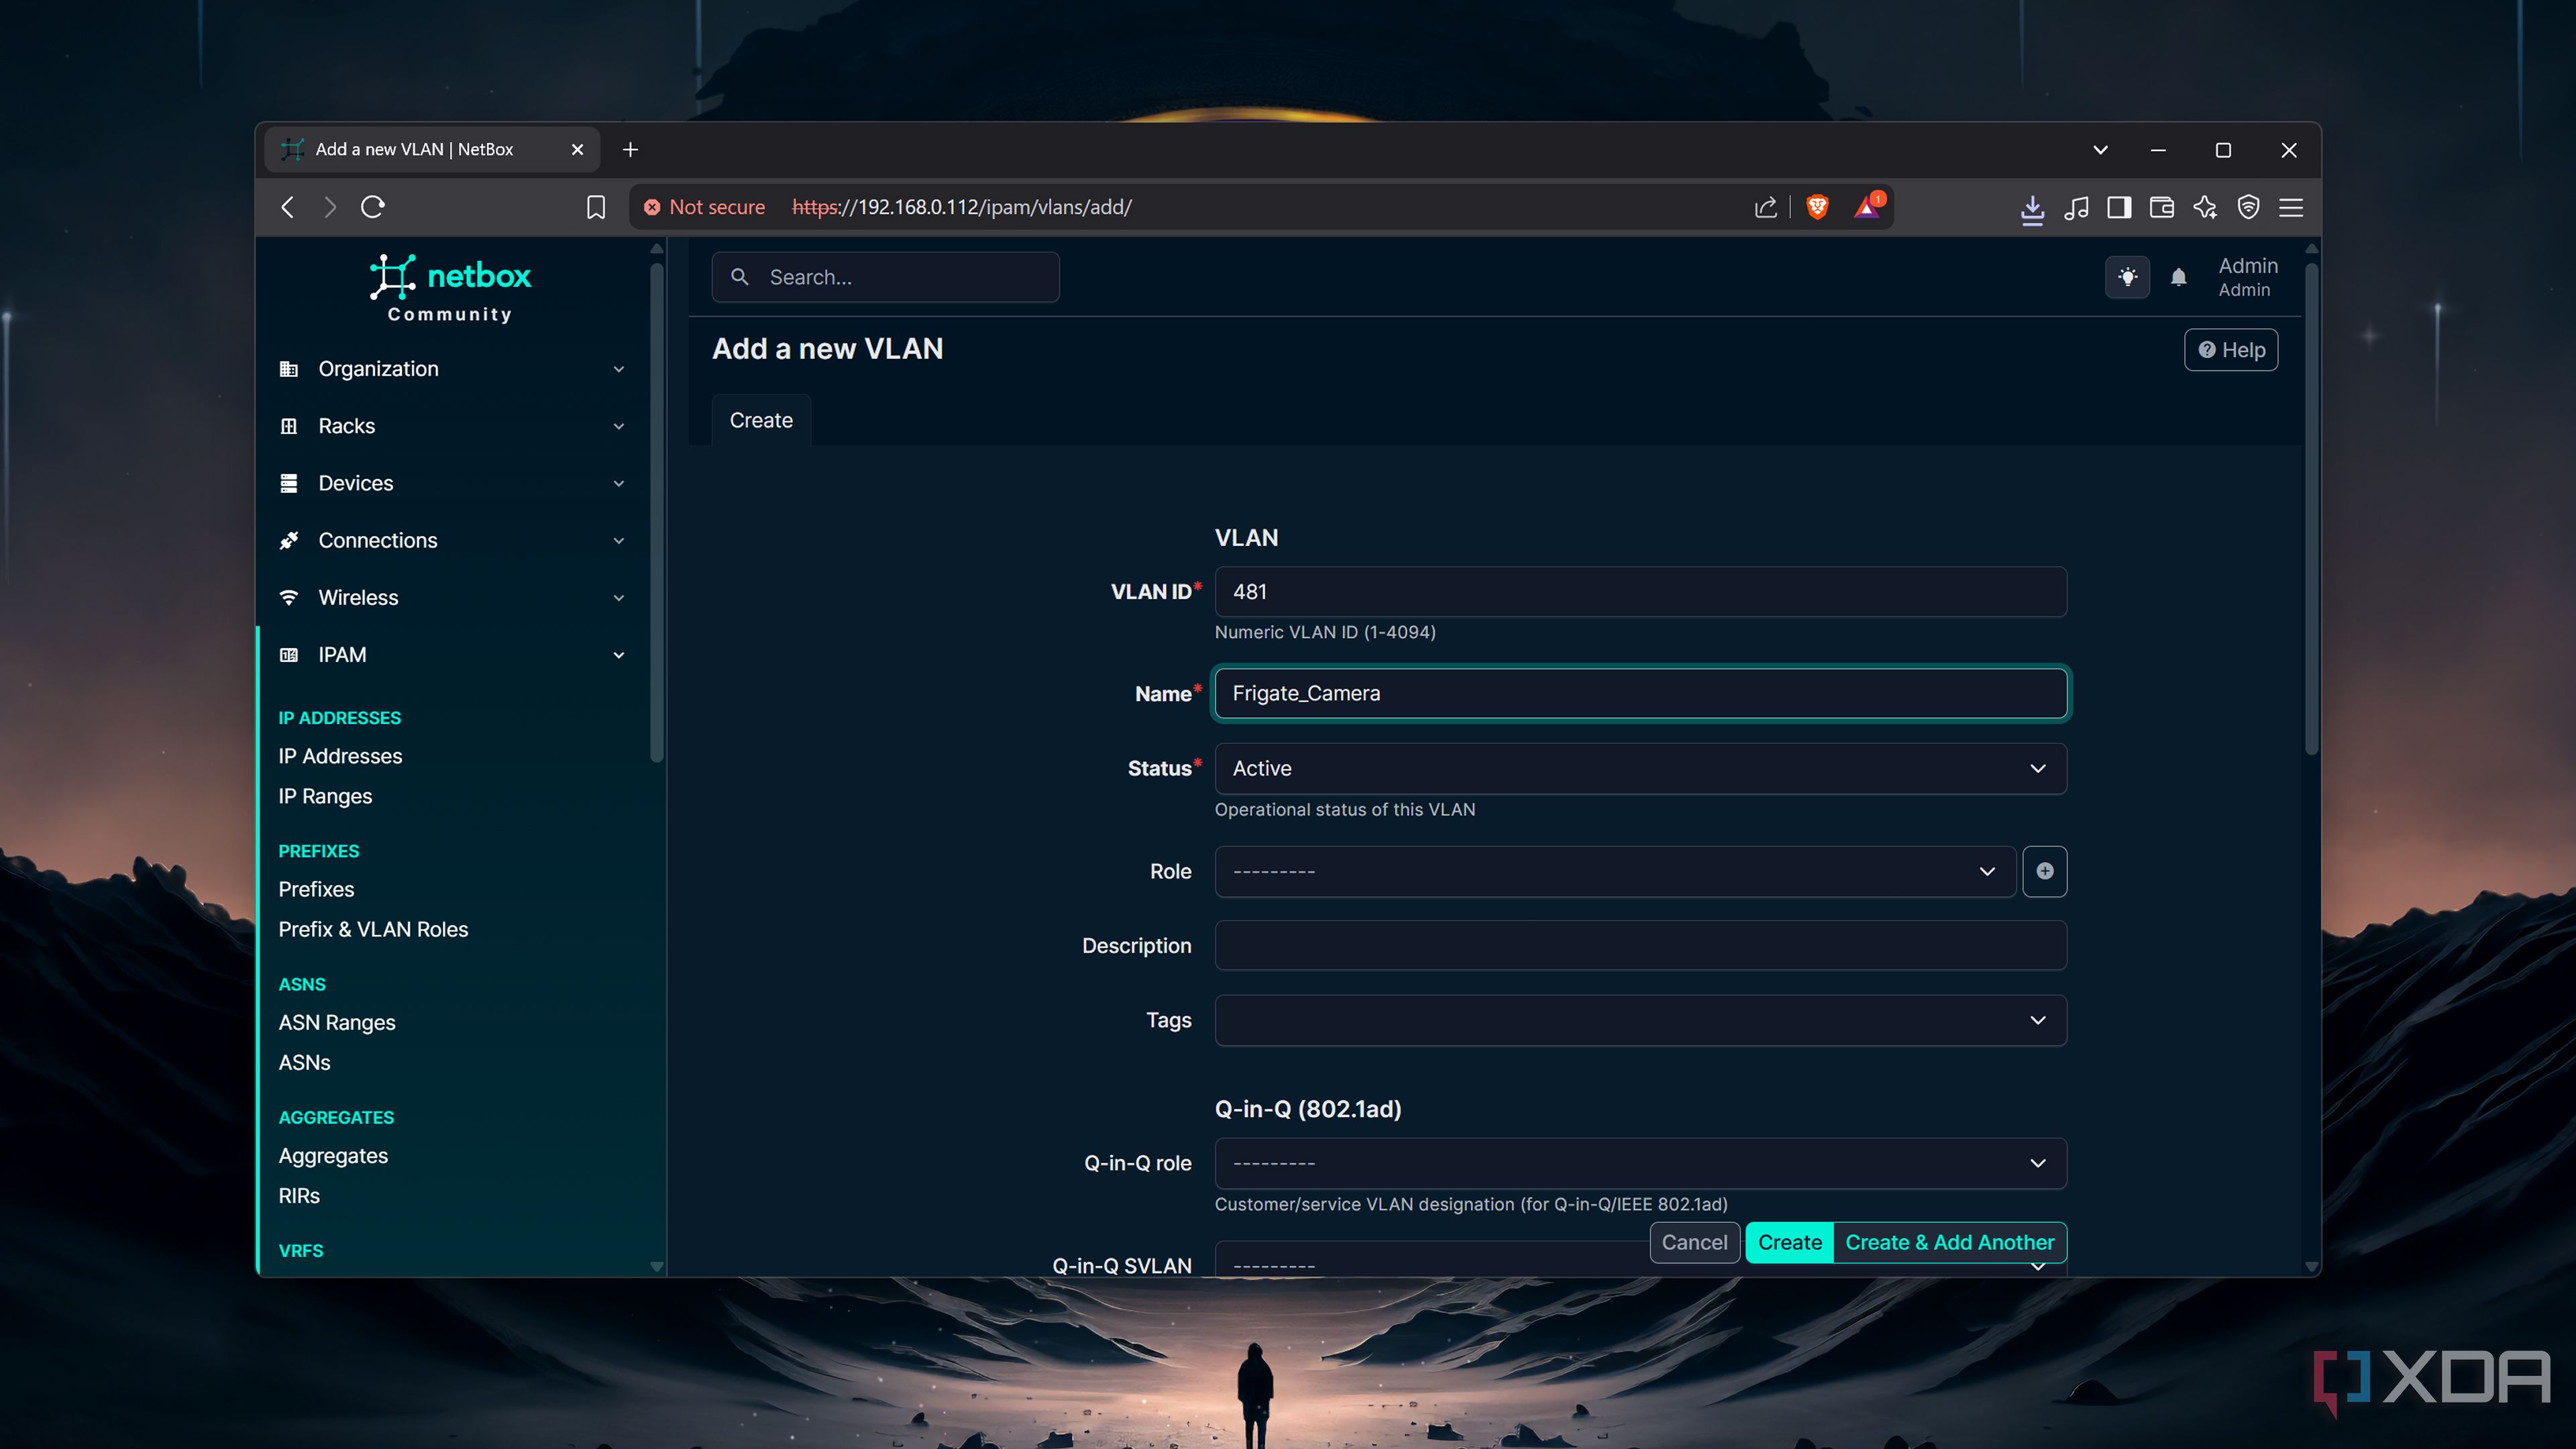Toggle browser sidebar panel icon
The height and width of the screenshot is (1449, 2576).
(2119, 207)
